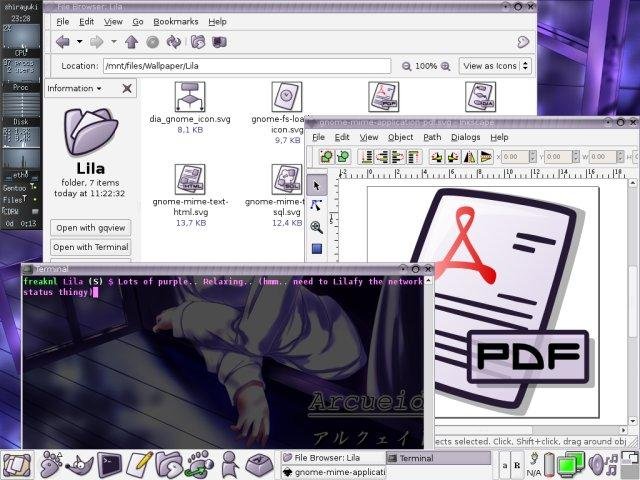Open the GNOME foot main menu
The height and width of the screenshot is (480, 640).
[51, 464]
